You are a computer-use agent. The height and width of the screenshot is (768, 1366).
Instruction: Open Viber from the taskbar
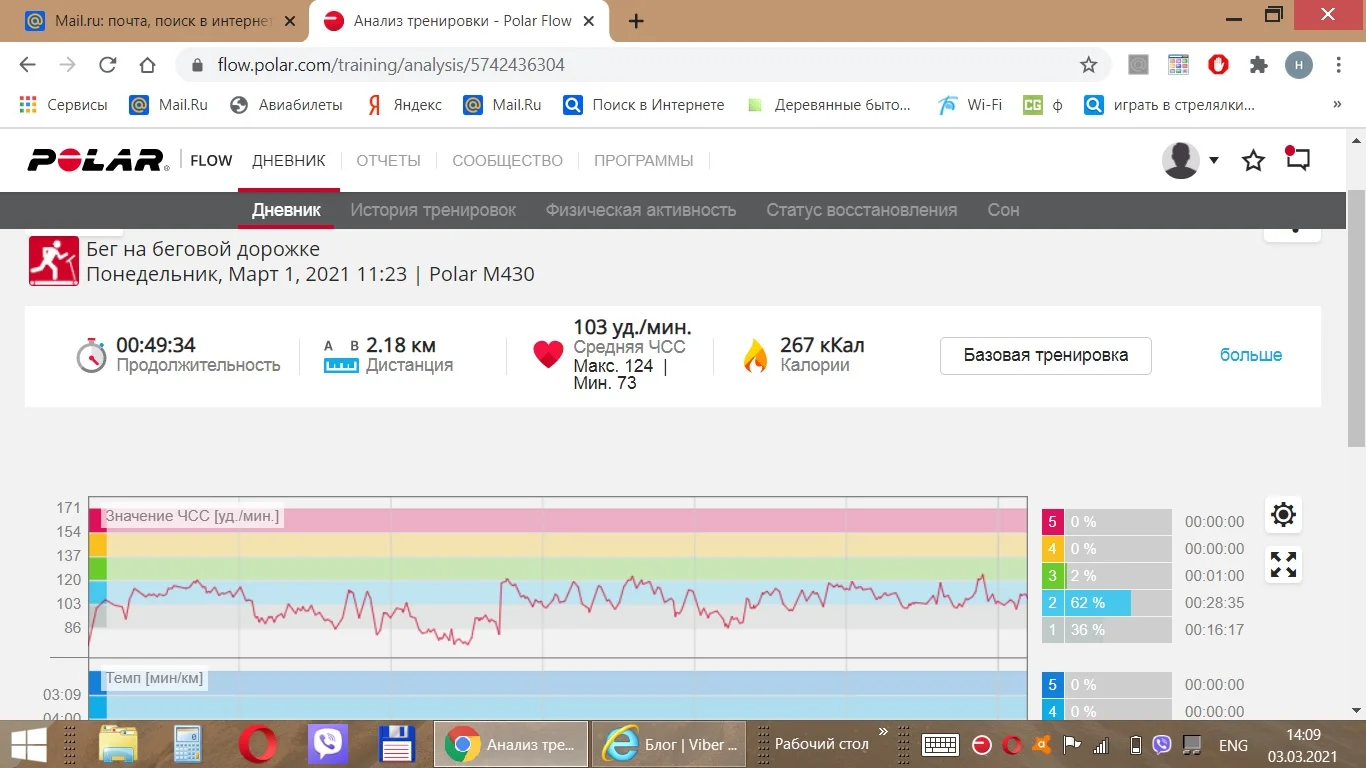[327, 744]
